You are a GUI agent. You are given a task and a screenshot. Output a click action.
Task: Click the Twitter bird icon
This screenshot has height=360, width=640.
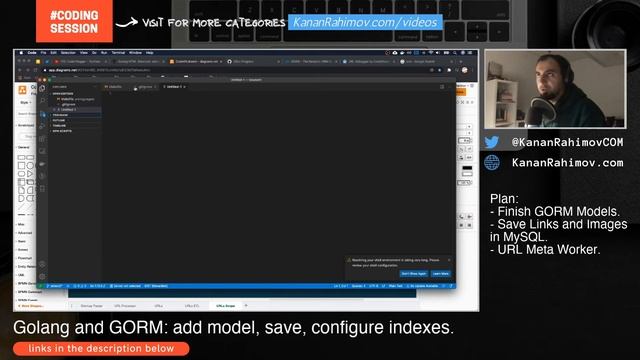(x=492, y=142)
